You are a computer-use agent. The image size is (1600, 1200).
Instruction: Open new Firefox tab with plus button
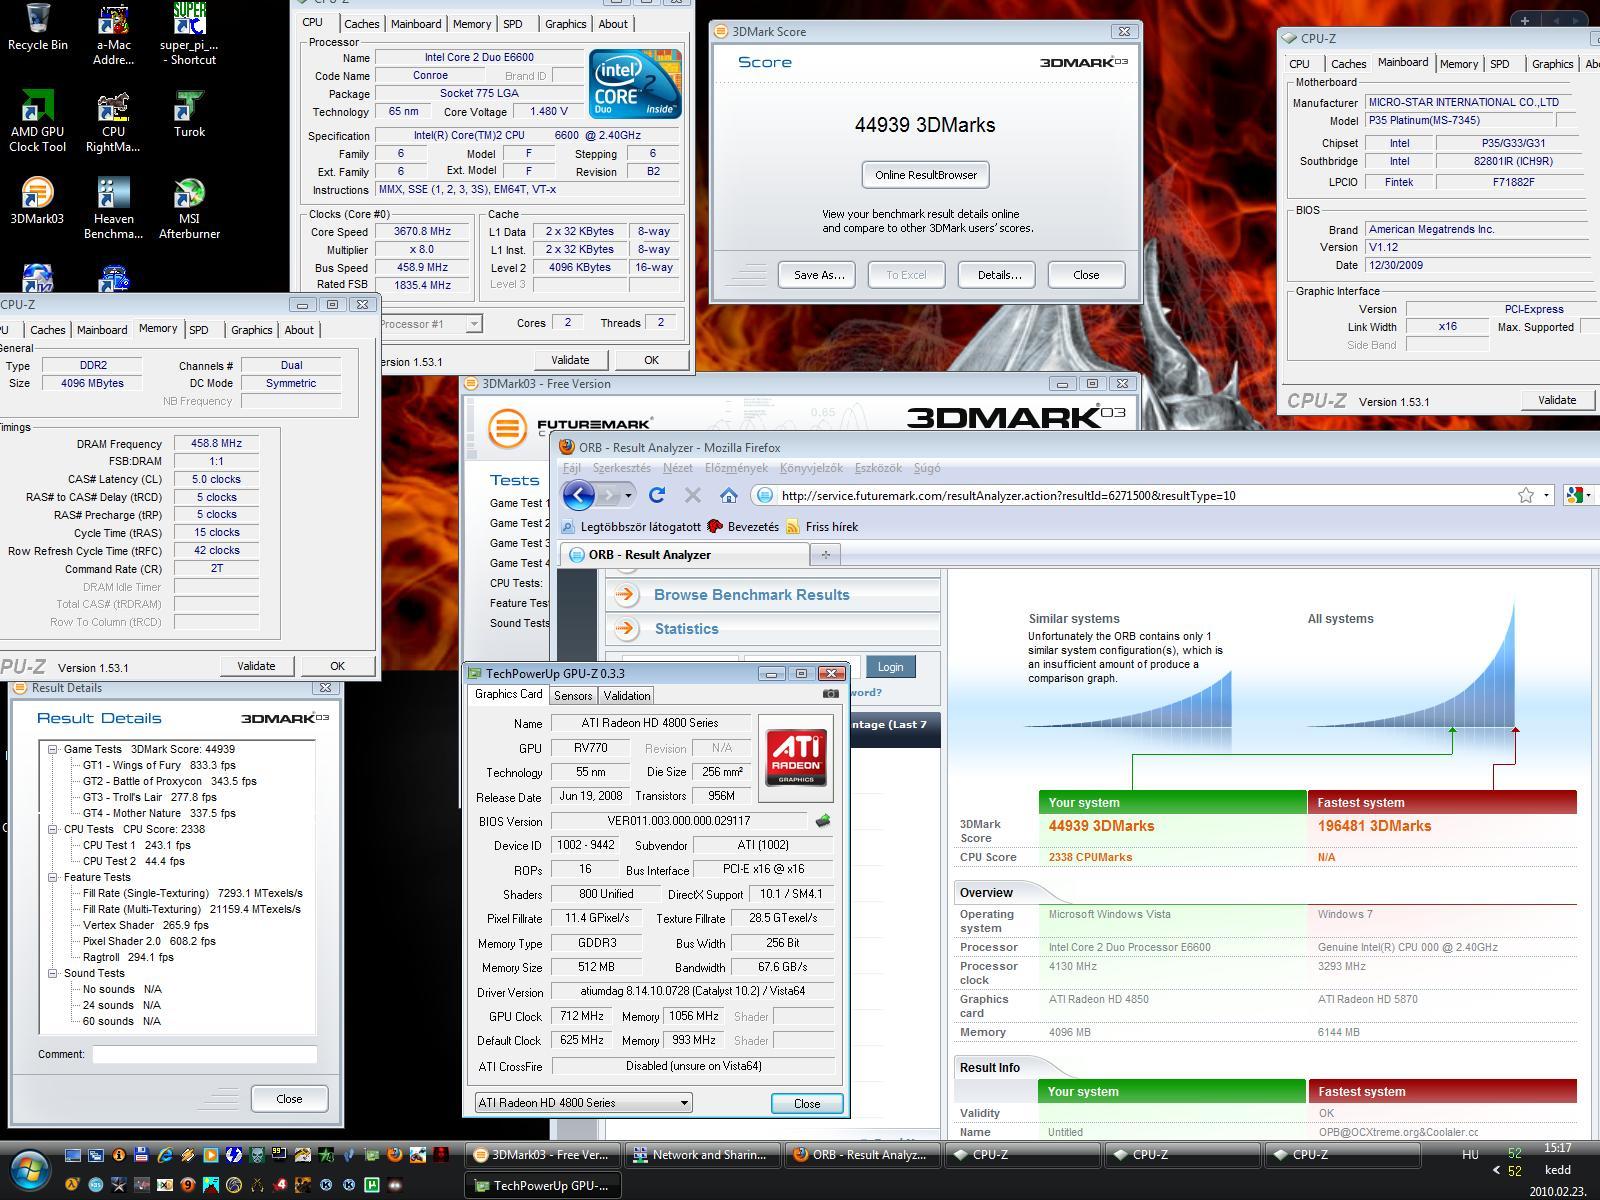click(x=825, y=554)
